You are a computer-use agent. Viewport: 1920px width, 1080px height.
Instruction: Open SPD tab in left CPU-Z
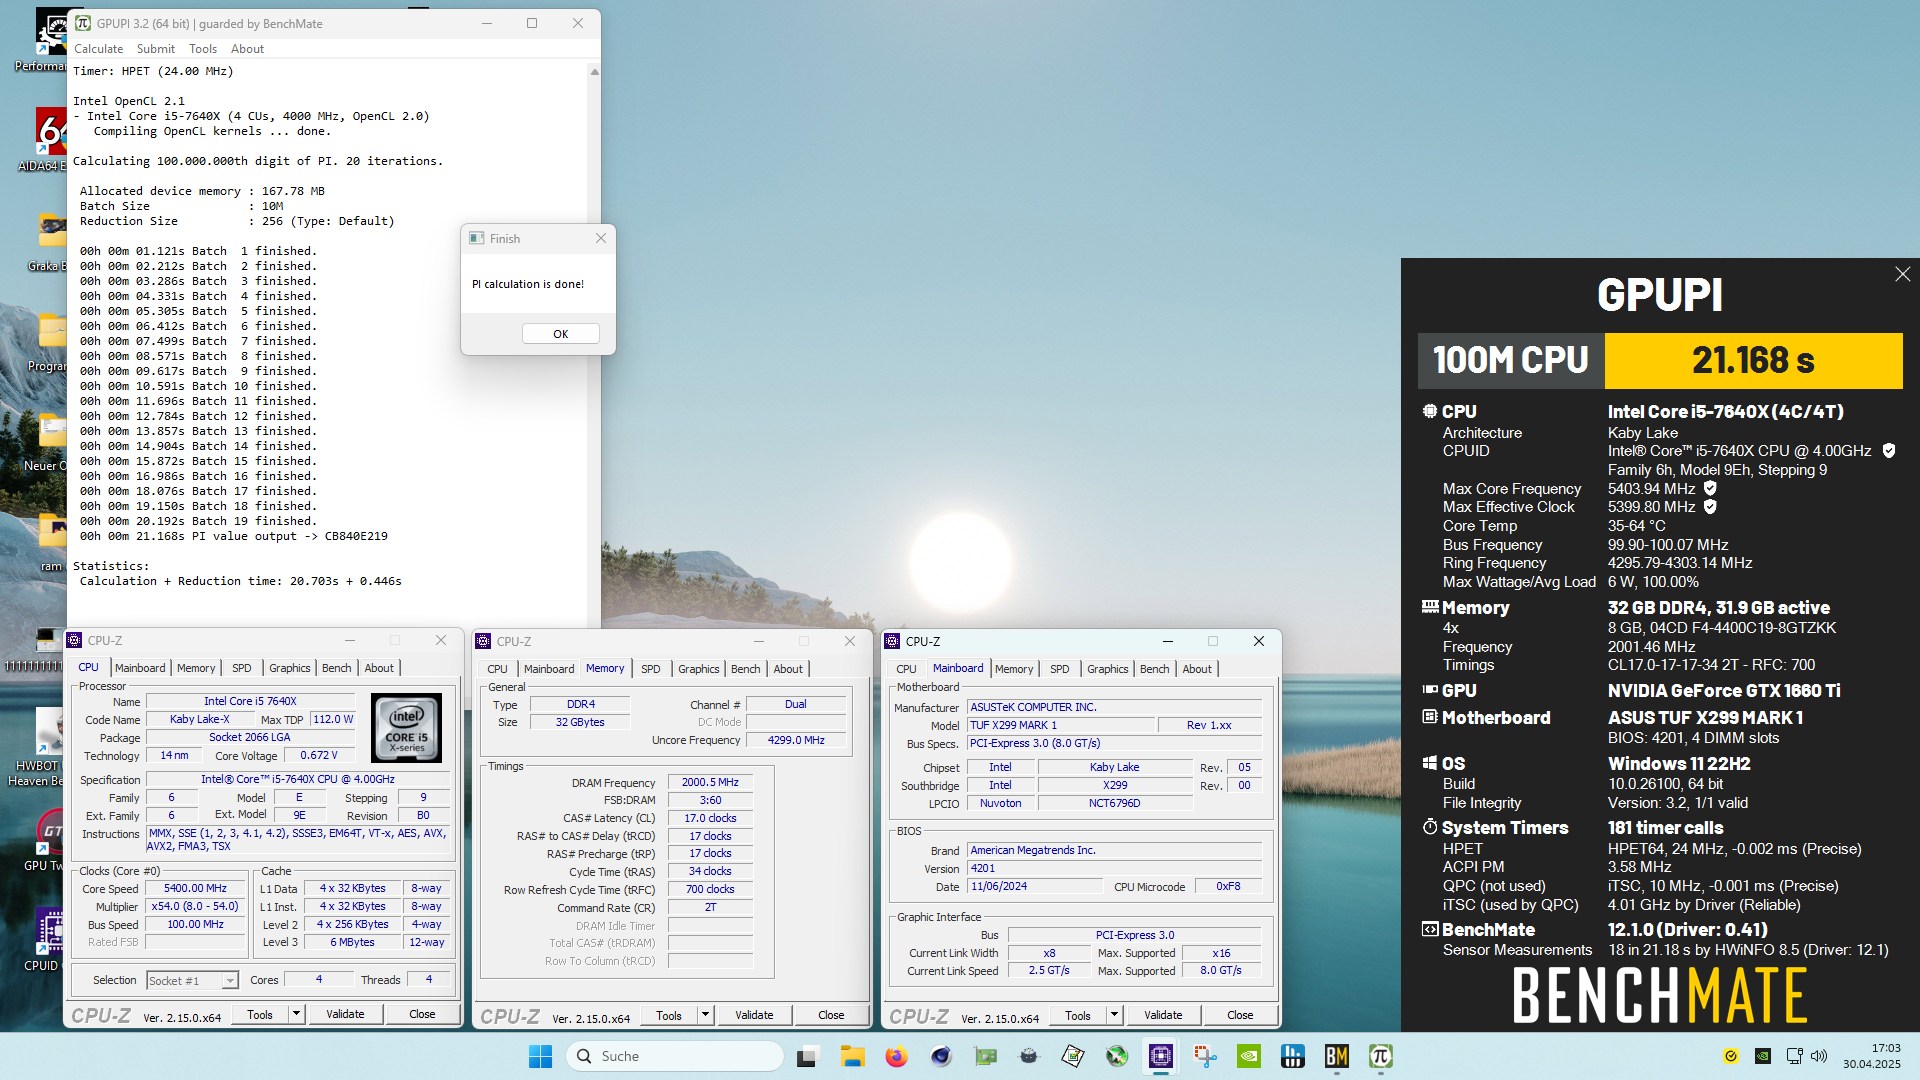click(242, 668)
